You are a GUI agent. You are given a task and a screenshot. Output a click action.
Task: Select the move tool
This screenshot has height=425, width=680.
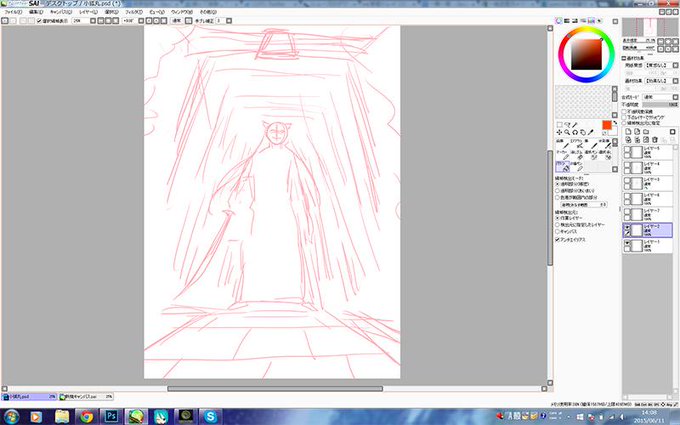click(x=559, y=132)
